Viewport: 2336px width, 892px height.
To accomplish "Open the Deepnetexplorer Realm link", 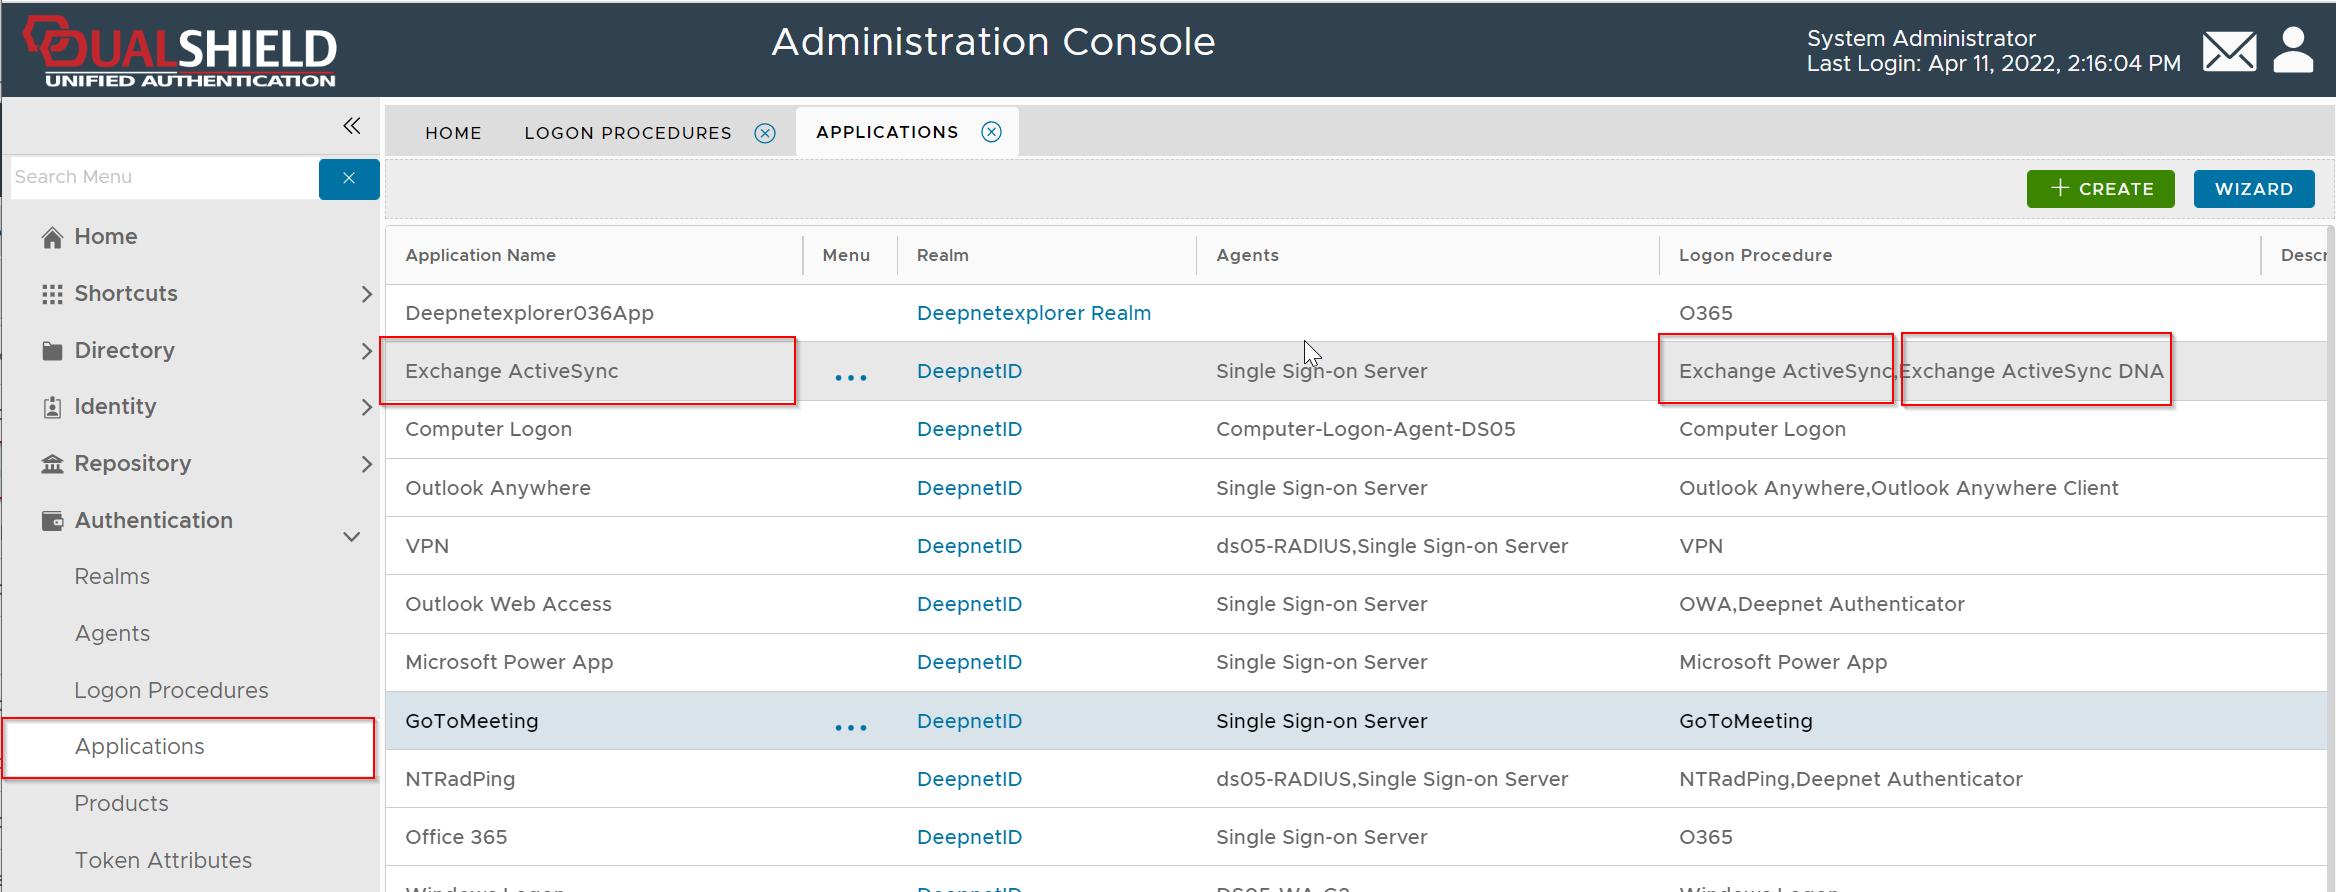I will (x=1033, y=313).
